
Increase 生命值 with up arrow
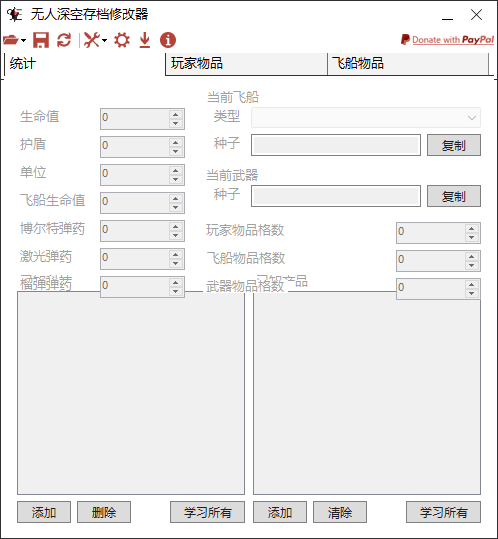click(176, 114)
